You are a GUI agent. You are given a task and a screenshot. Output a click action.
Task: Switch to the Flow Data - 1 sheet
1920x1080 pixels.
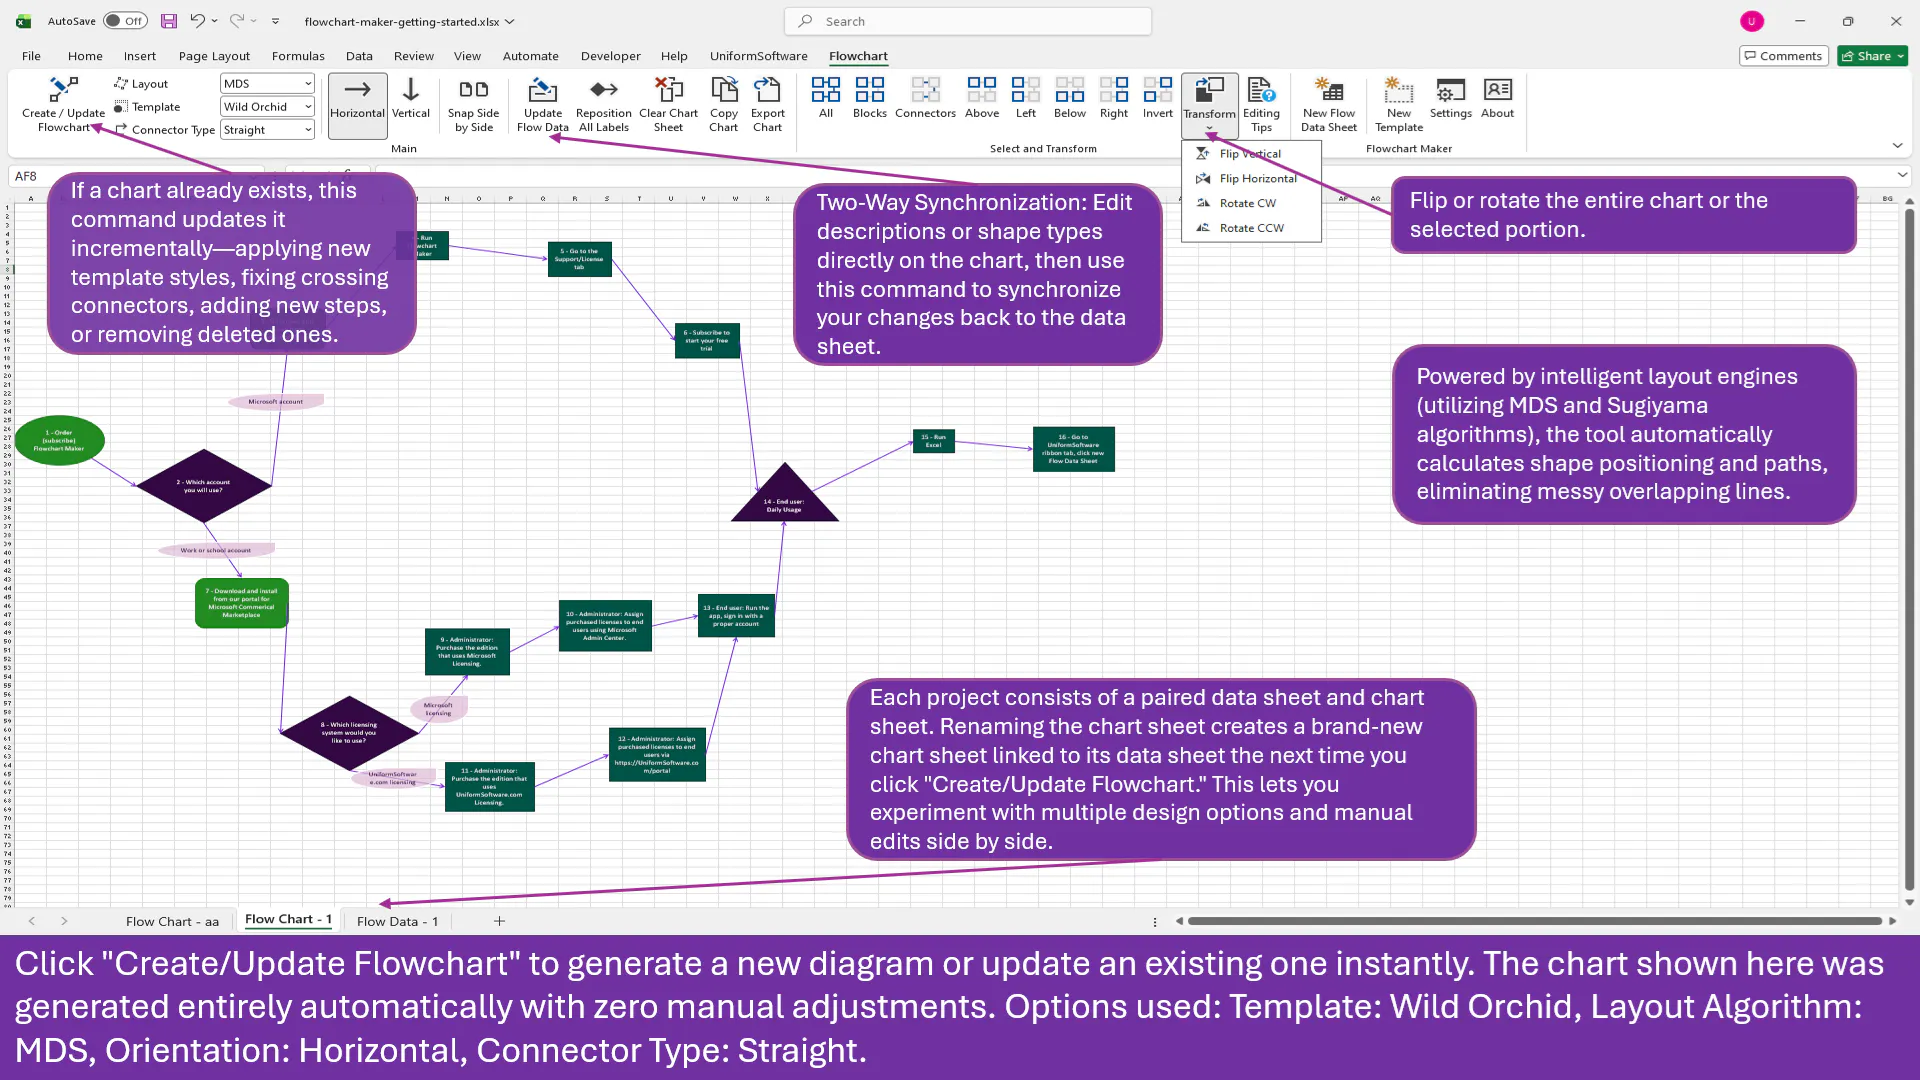click(397, 921)
